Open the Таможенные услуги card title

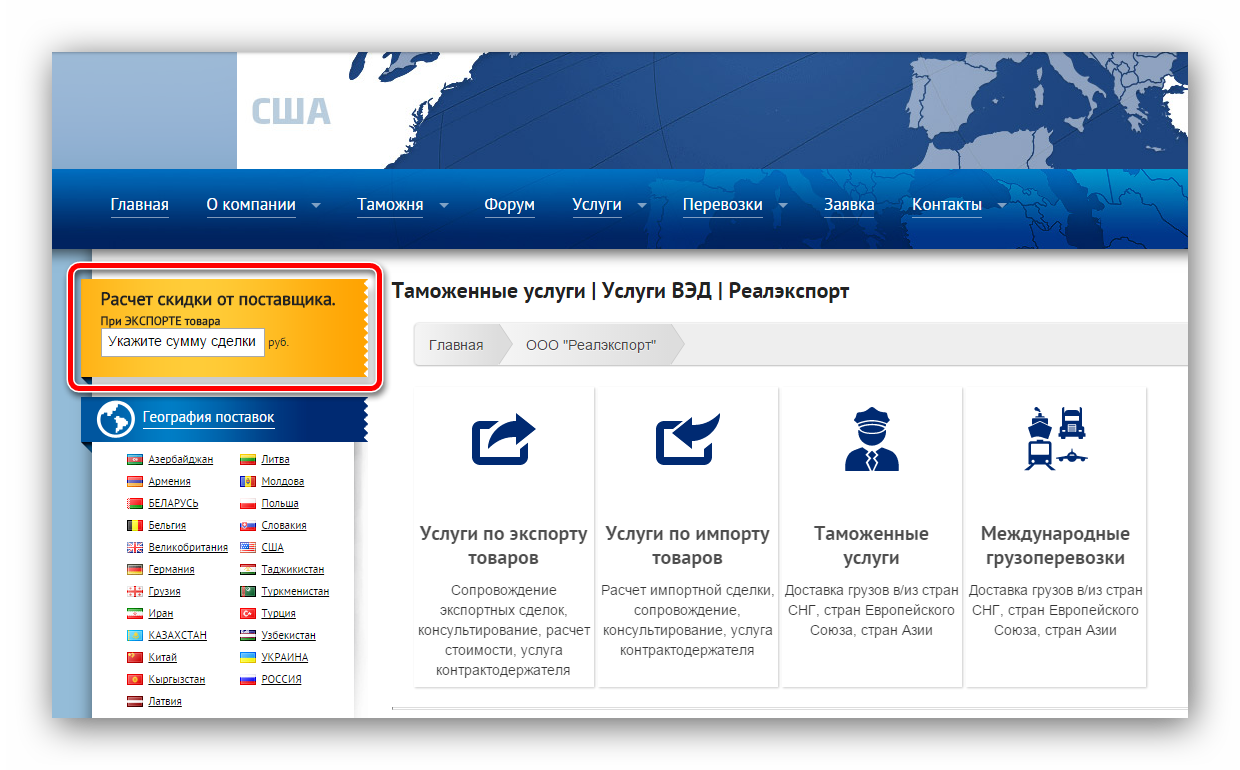872,546
